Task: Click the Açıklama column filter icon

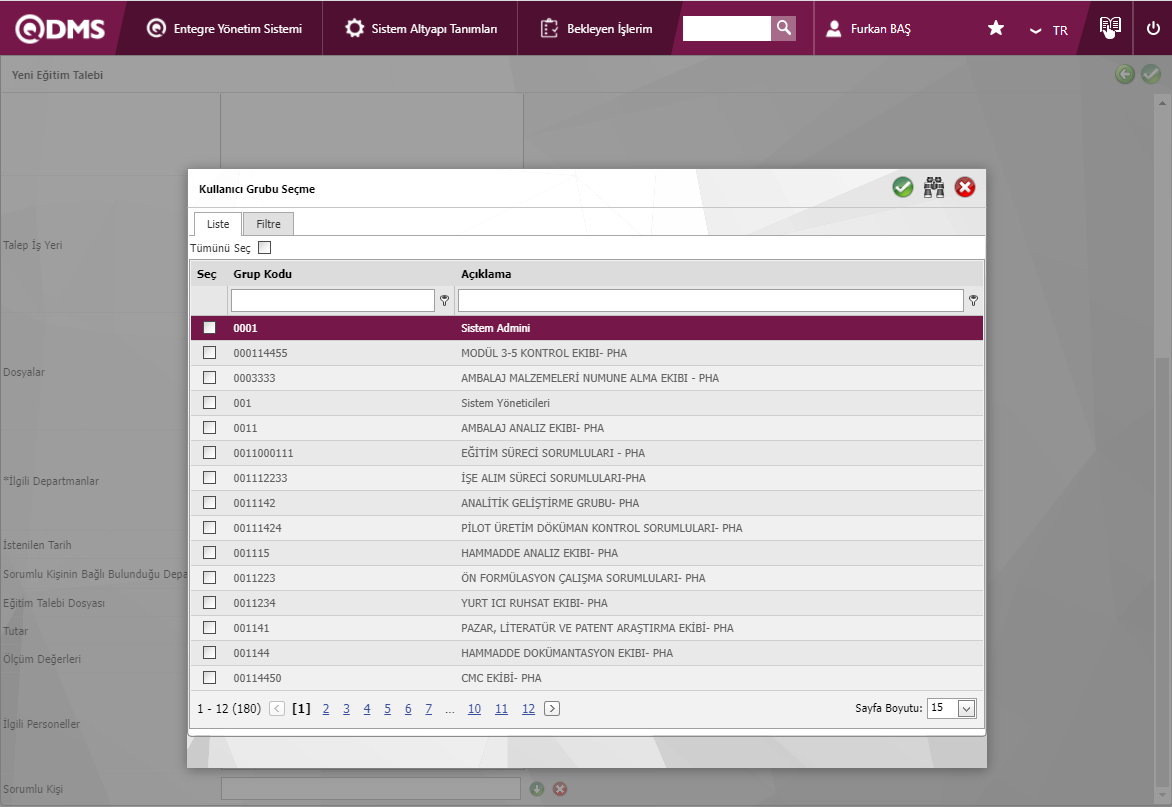Action: click(x=973, y=300)
